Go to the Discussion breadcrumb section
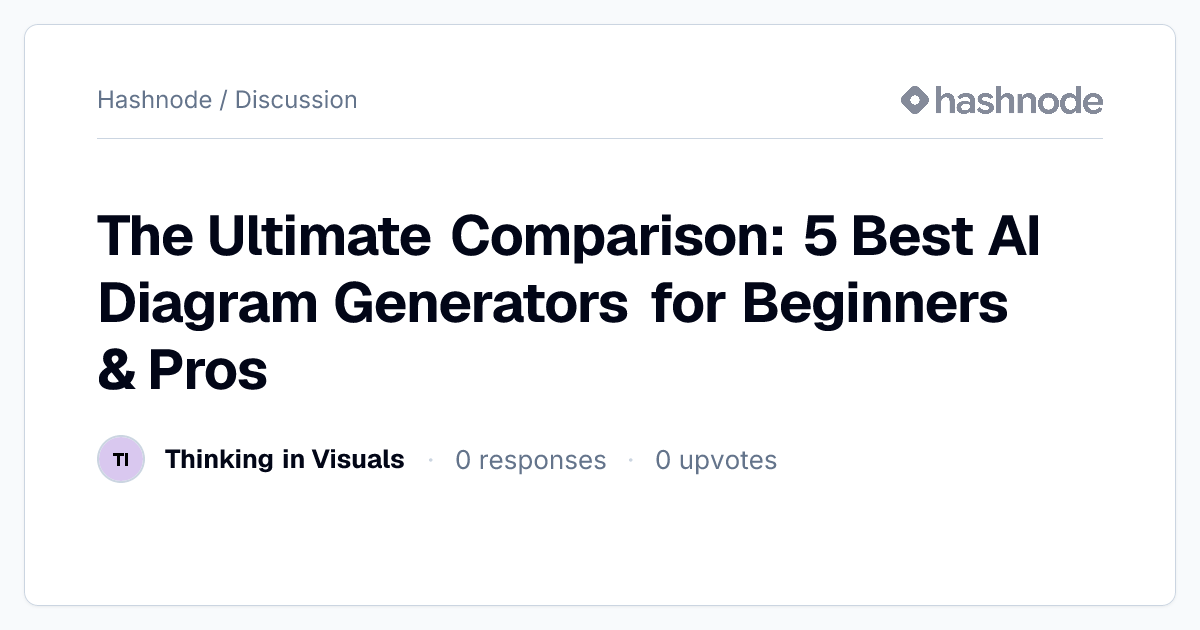Screen dimensions: 1200x630 [296, 100]
